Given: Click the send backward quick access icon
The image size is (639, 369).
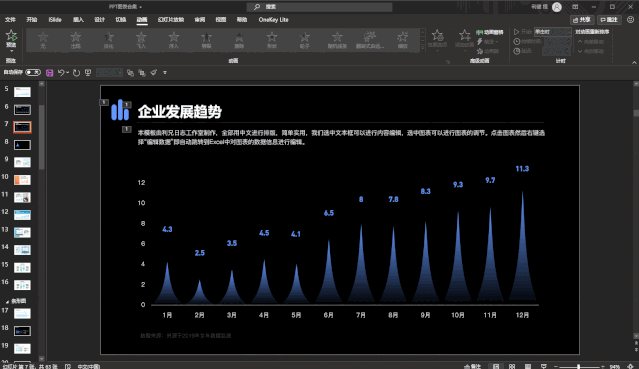Looking at the screenshot, I should pos(142,73).
